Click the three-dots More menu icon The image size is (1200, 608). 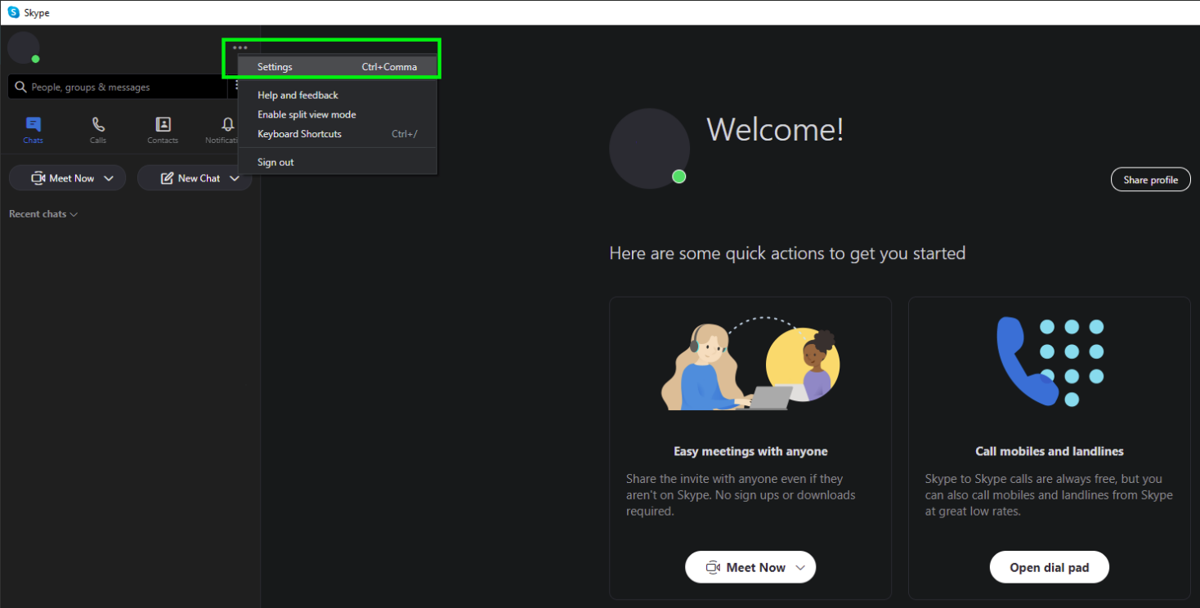[x=240, y=47]
